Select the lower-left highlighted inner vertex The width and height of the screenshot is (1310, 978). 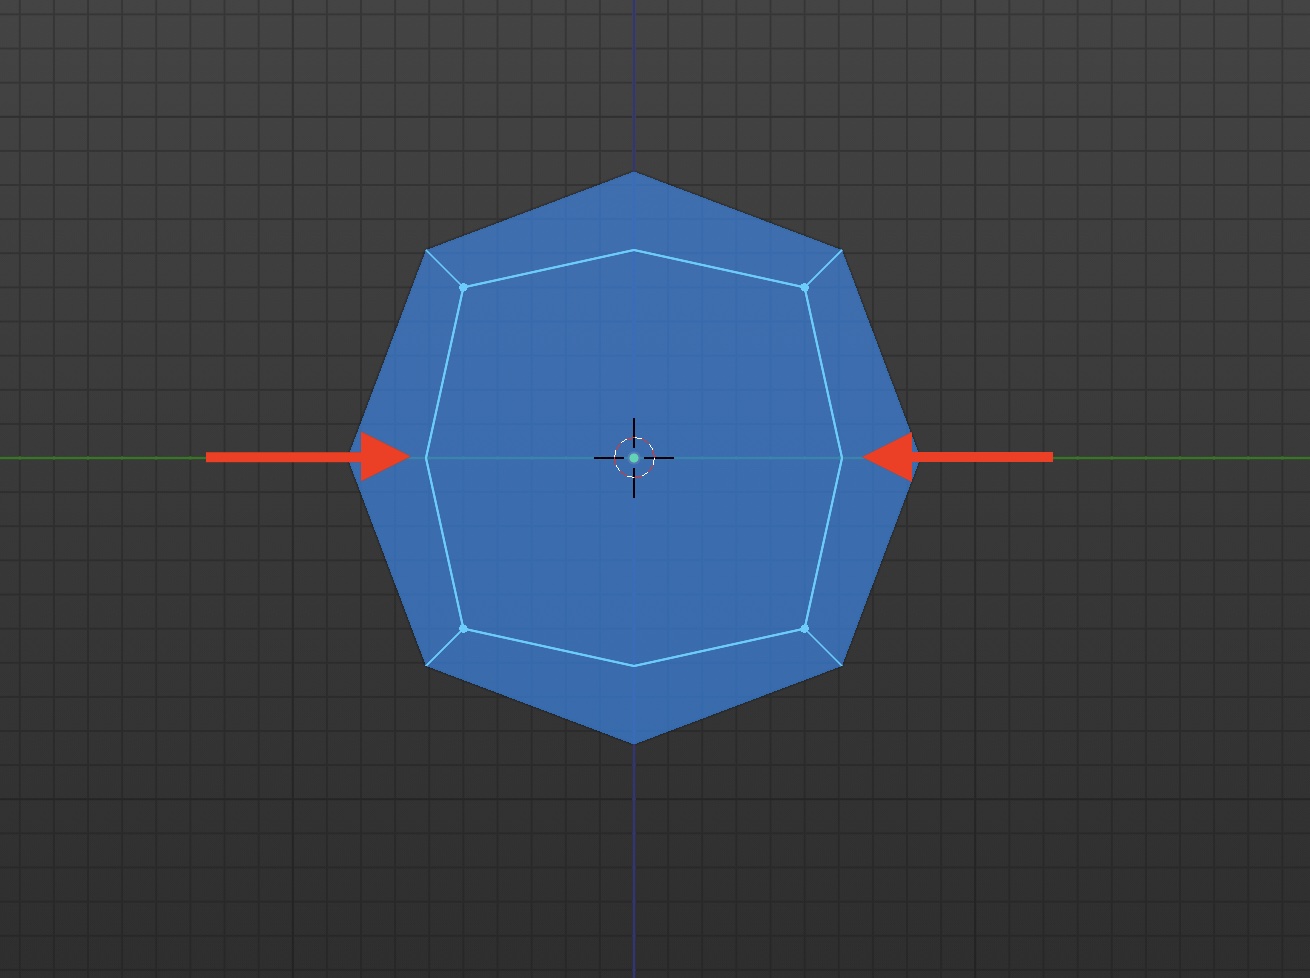[x=463, y=628]
